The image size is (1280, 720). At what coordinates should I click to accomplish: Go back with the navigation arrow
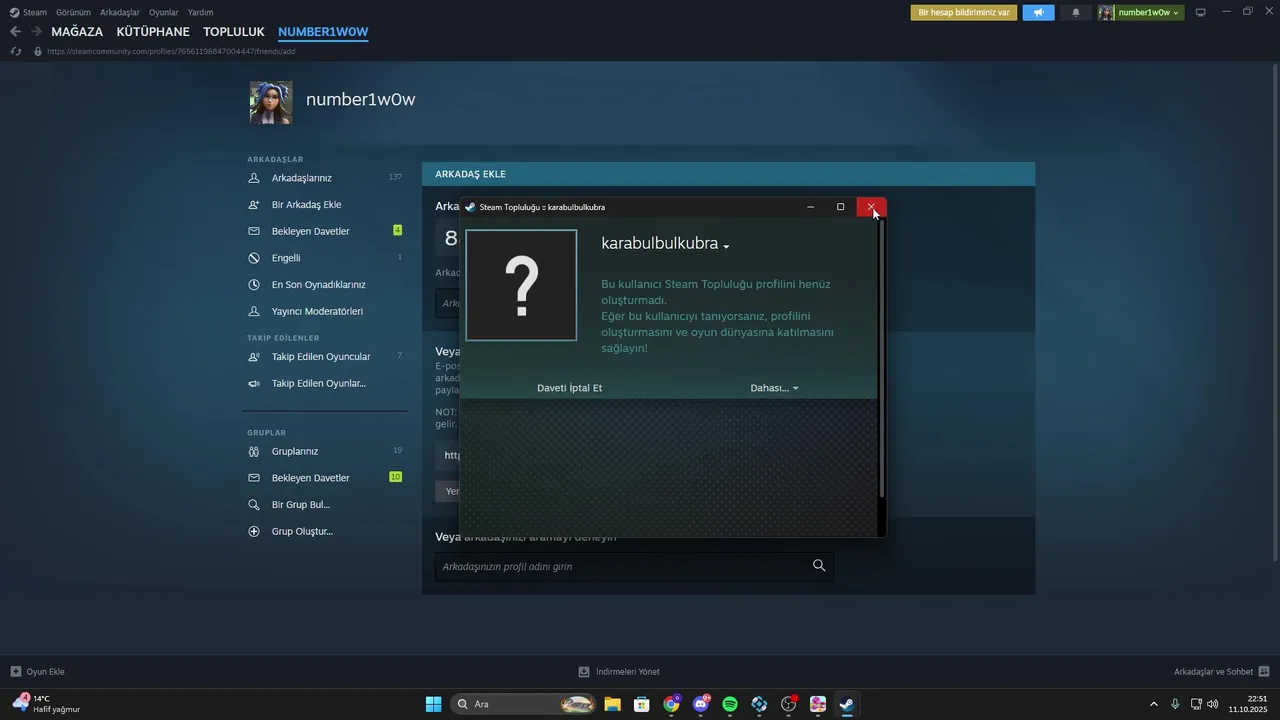(x=15, y=31)
